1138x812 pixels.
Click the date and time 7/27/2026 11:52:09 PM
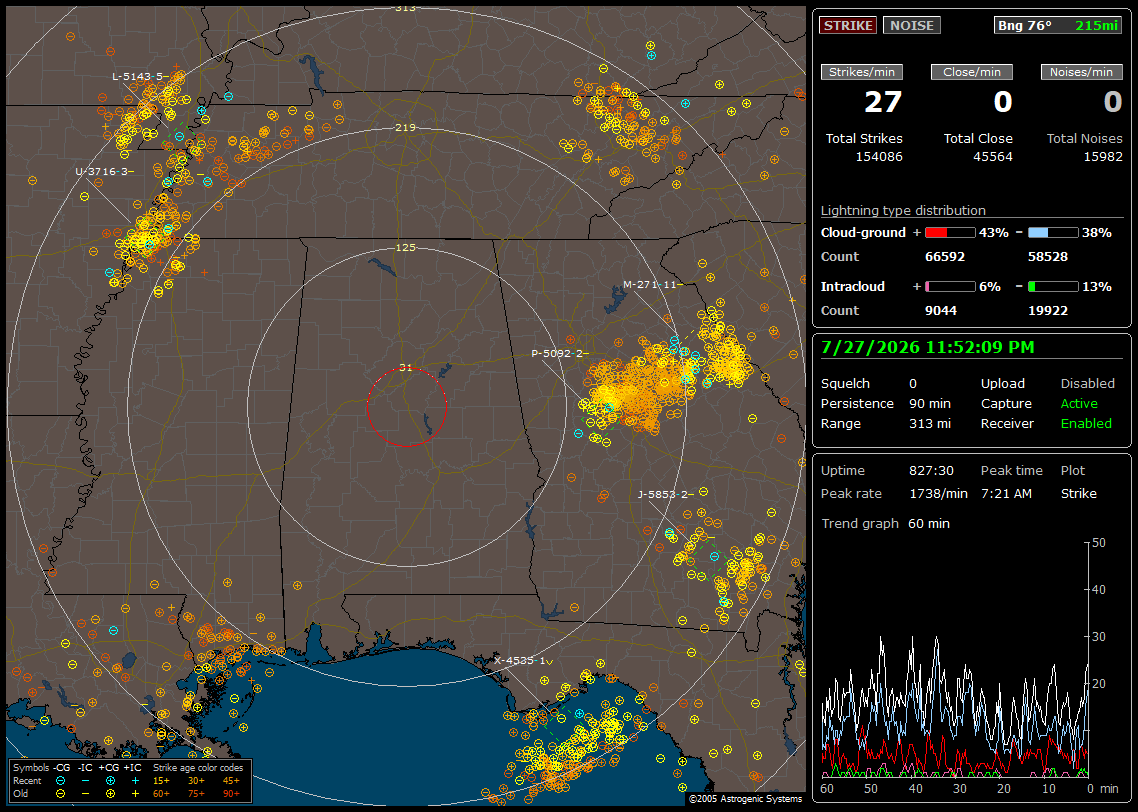(x=928, y=348)
